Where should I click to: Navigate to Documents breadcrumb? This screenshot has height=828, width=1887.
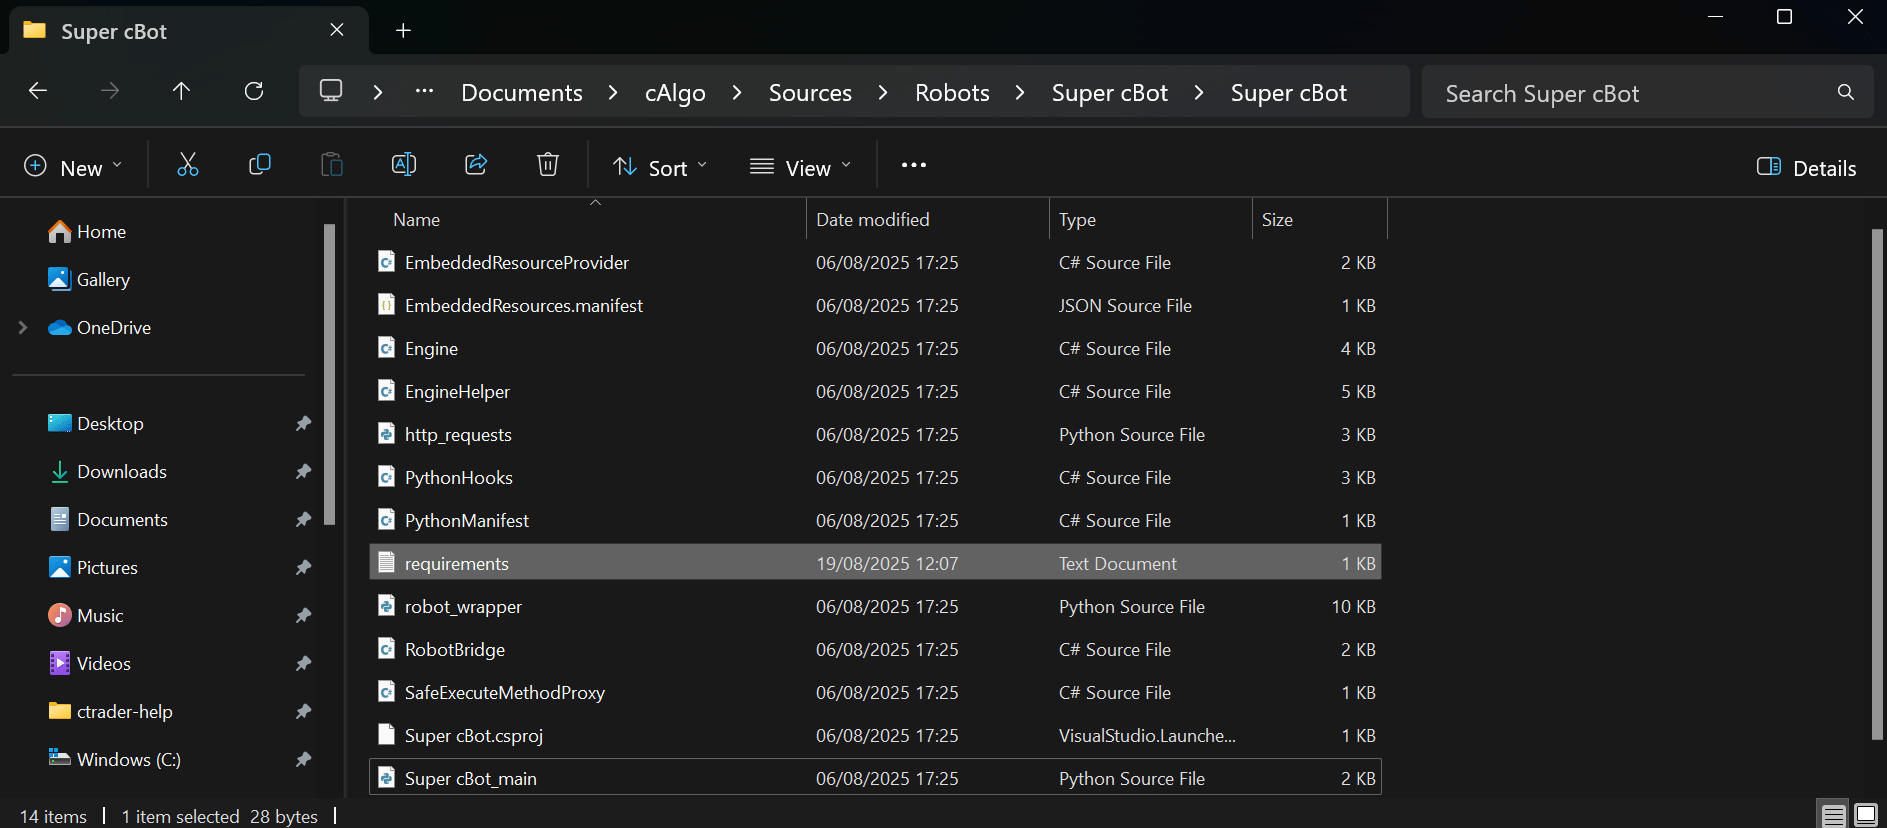pos(522,93)
